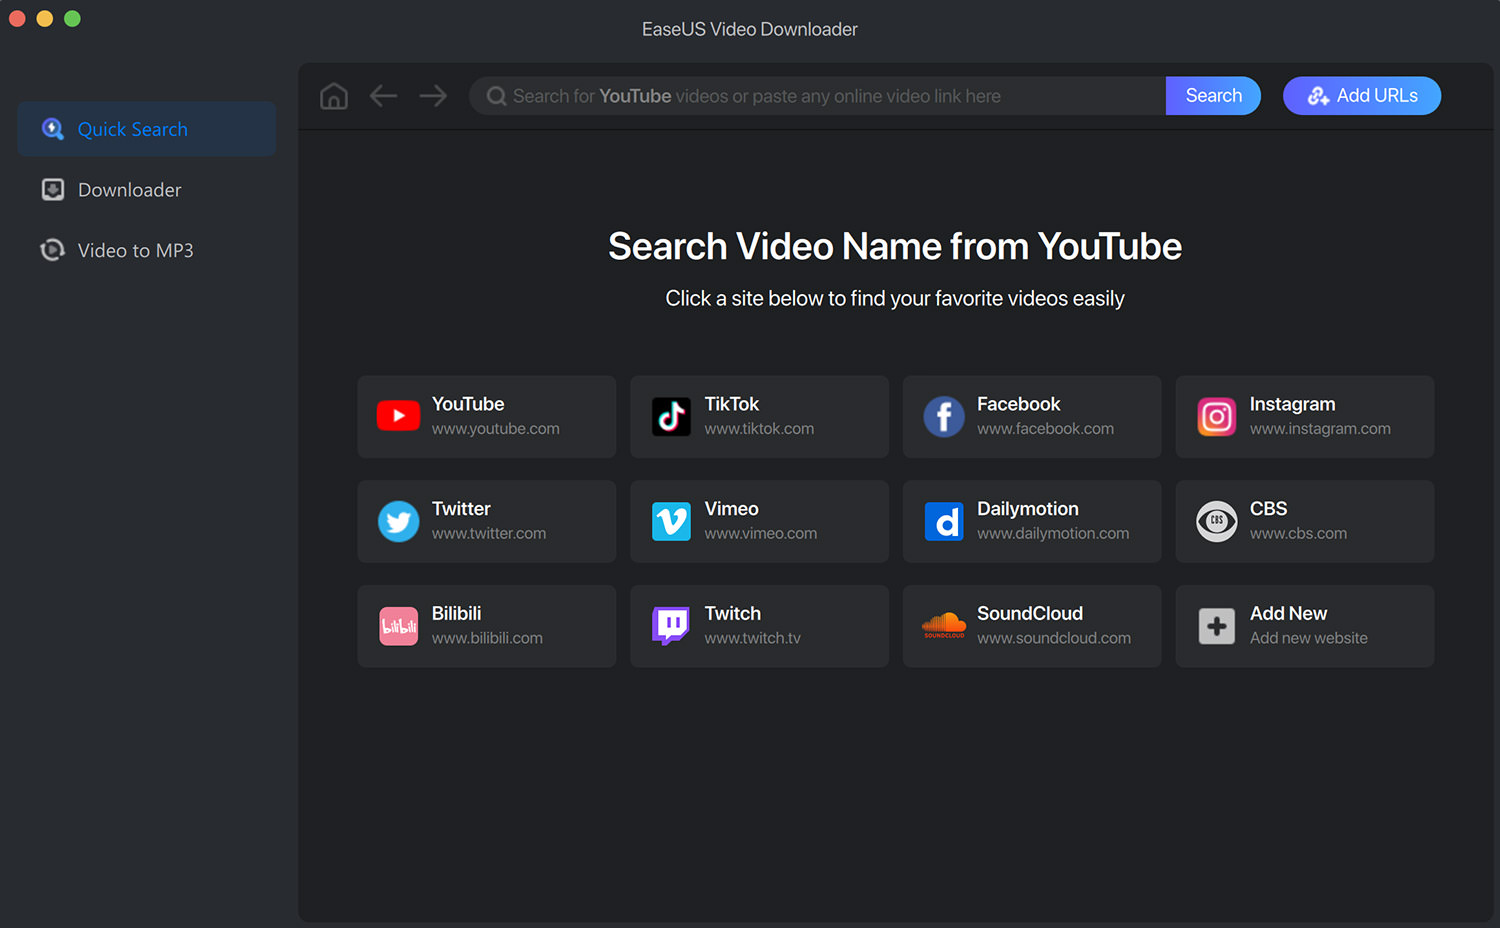The width and height of the screenshot is (1500, 928).
Task: Click the Twitter bird icon
Action: tap(398, 521)
